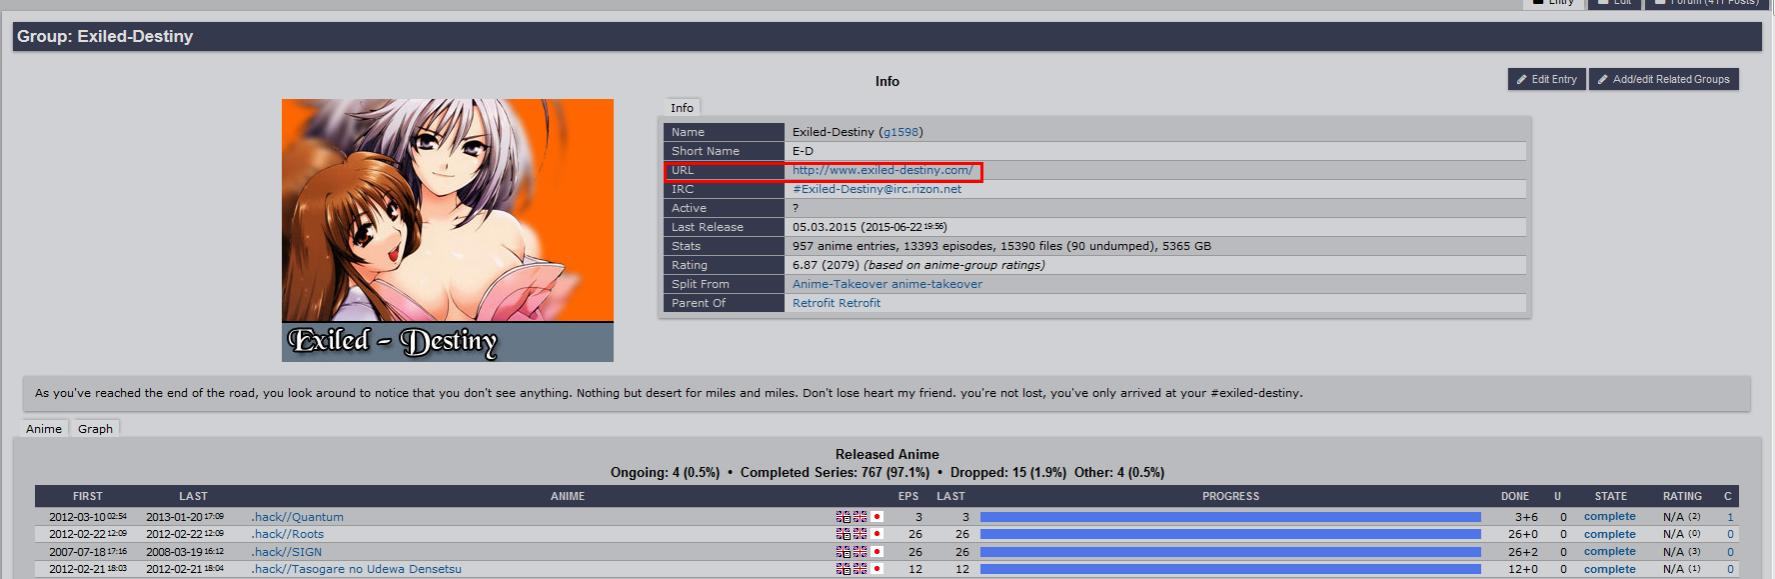Click the rating value 6.87 (2079)

tap(825, 265)
